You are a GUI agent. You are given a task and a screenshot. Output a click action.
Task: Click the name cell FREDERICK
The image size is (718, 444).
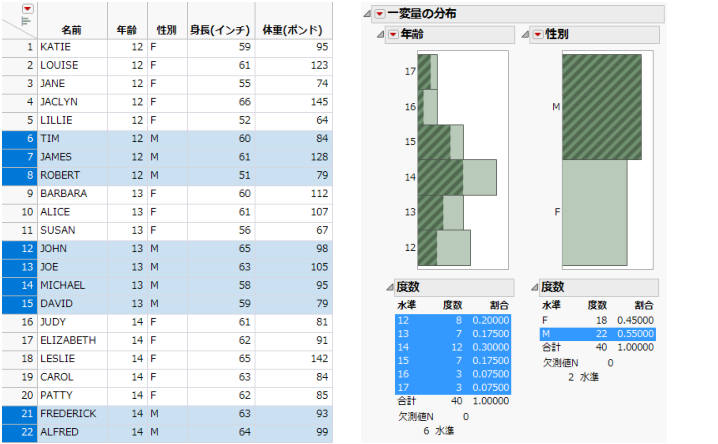click(72, 414)
